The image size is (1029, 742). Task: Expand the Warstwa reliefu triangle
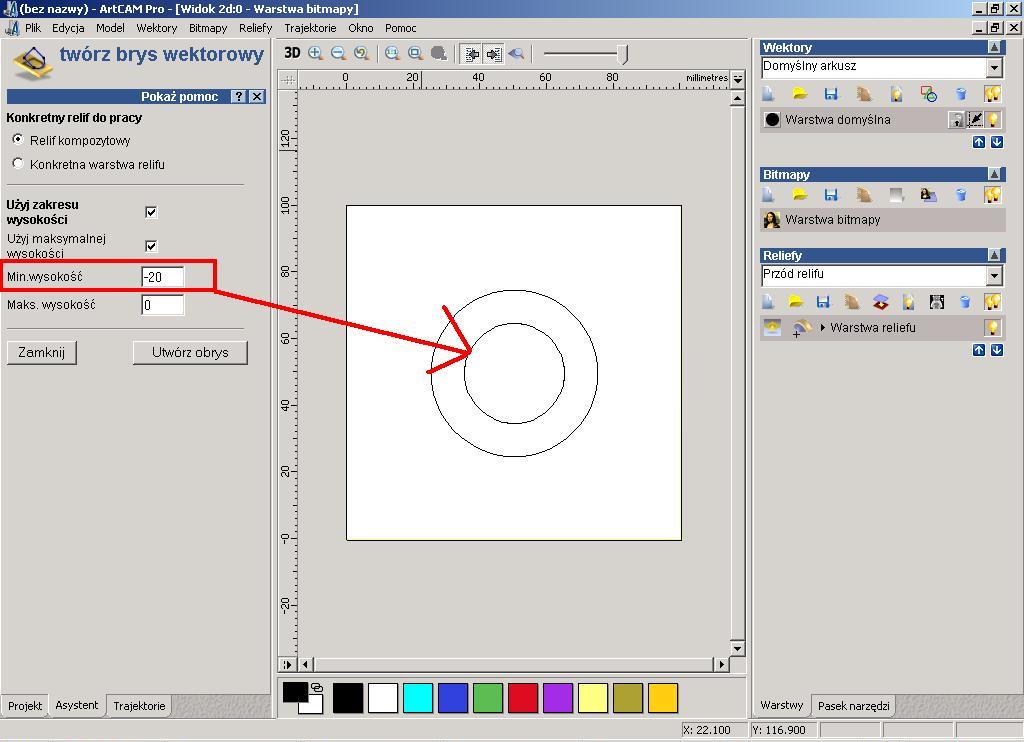click(x=822, y=327)
